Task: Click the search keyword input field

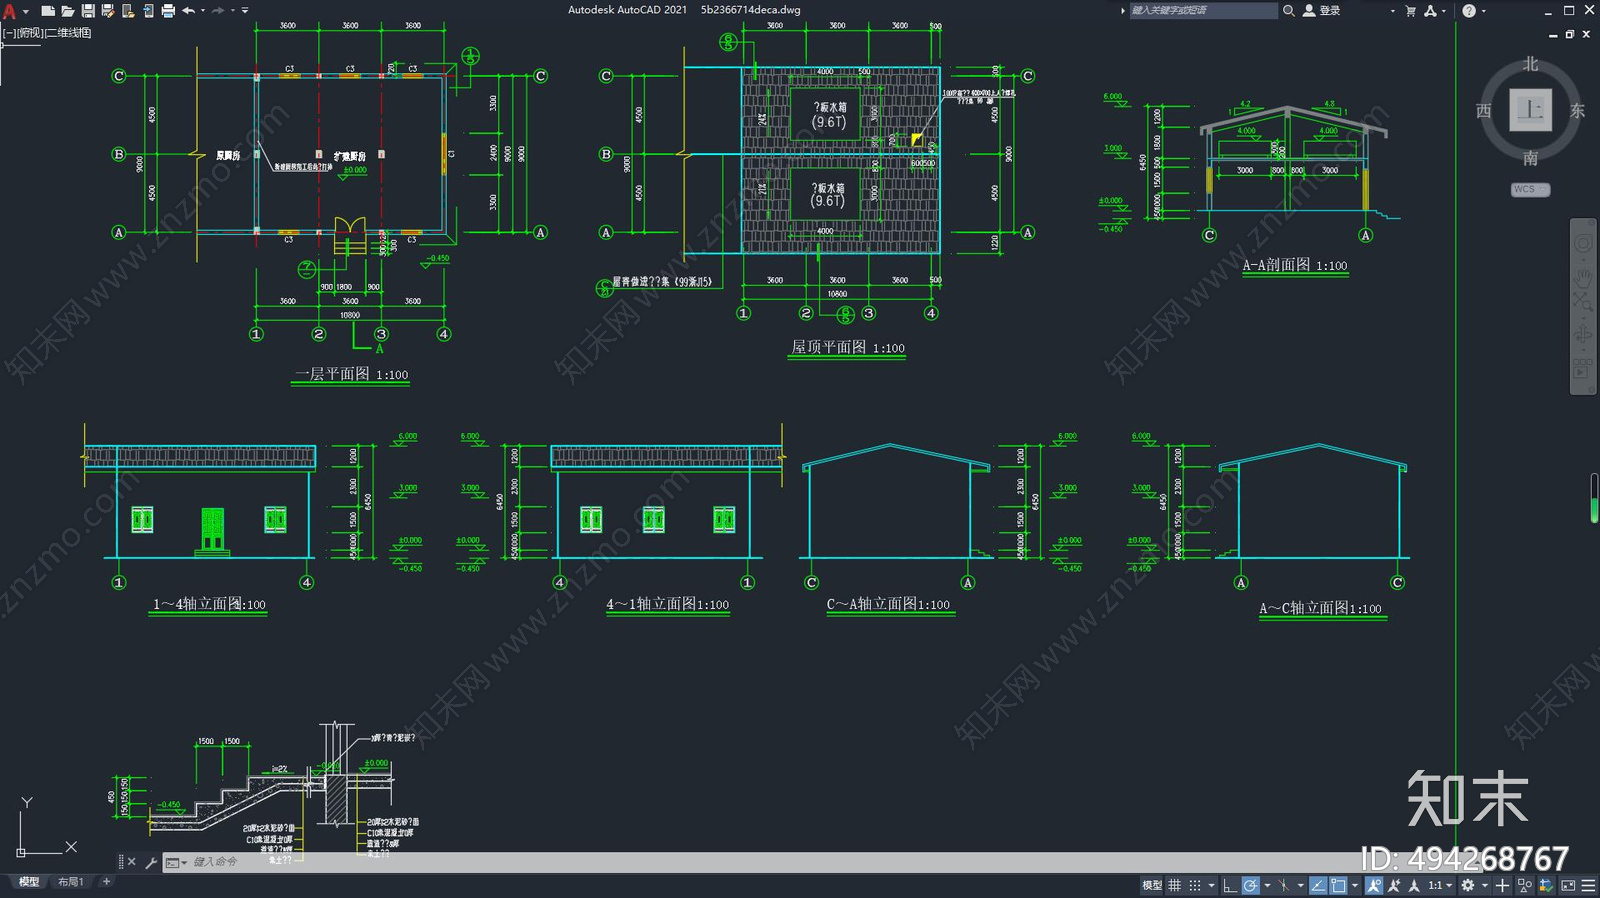Action: [1203, 10]
